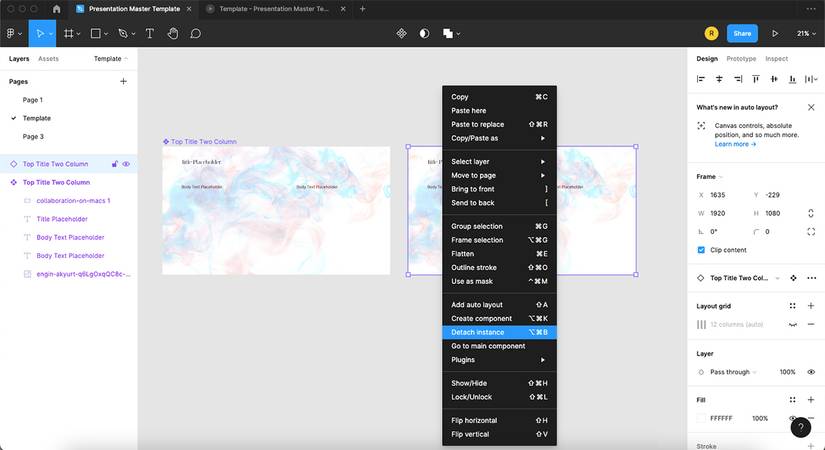This screenshot has height=450, width=825.
Task: Choose Detach instance from context menu
Action: coord(499,332)
